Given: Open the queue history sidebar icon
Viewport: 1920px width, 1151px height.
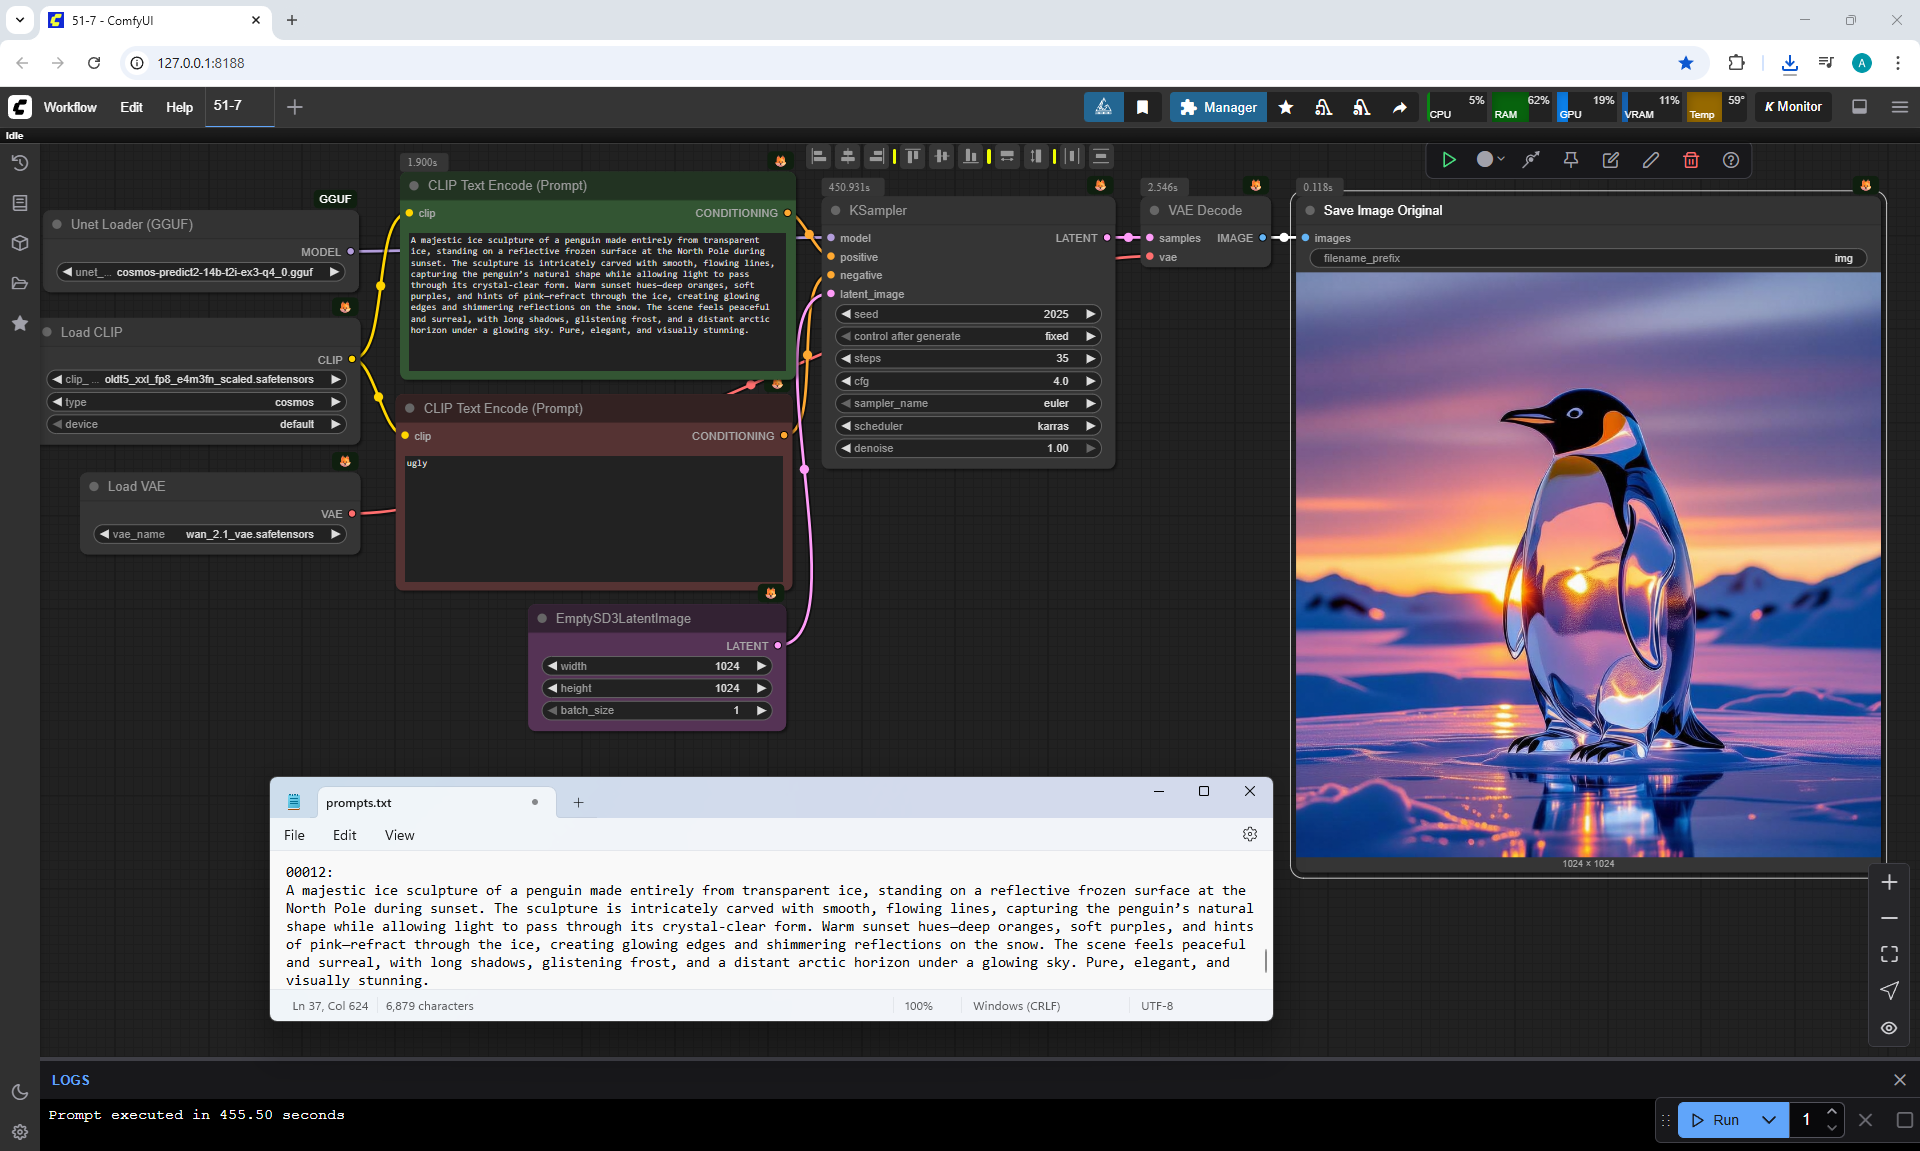Looking at the screenshot, I should pyautogui.click(x=19, y=163).
